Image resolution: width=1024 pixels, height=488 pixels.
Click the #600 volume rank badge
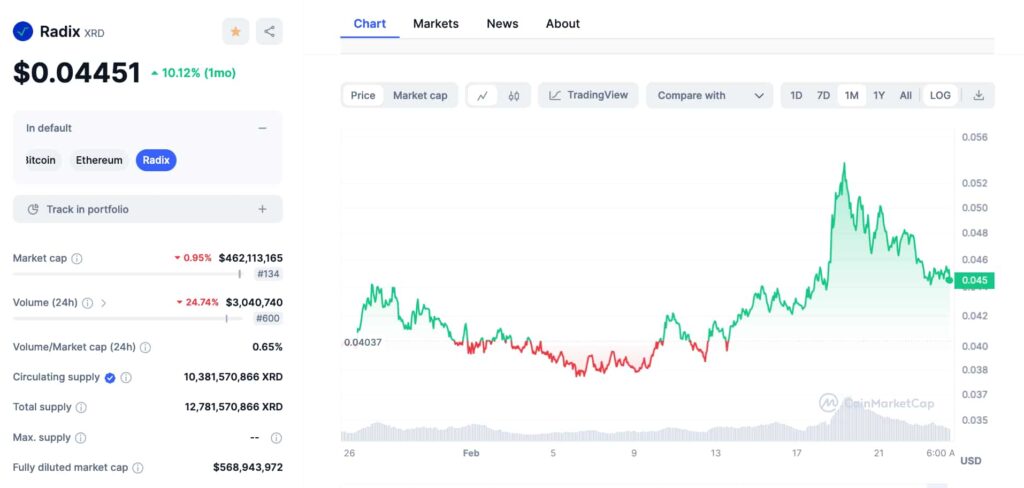[268, 319]
